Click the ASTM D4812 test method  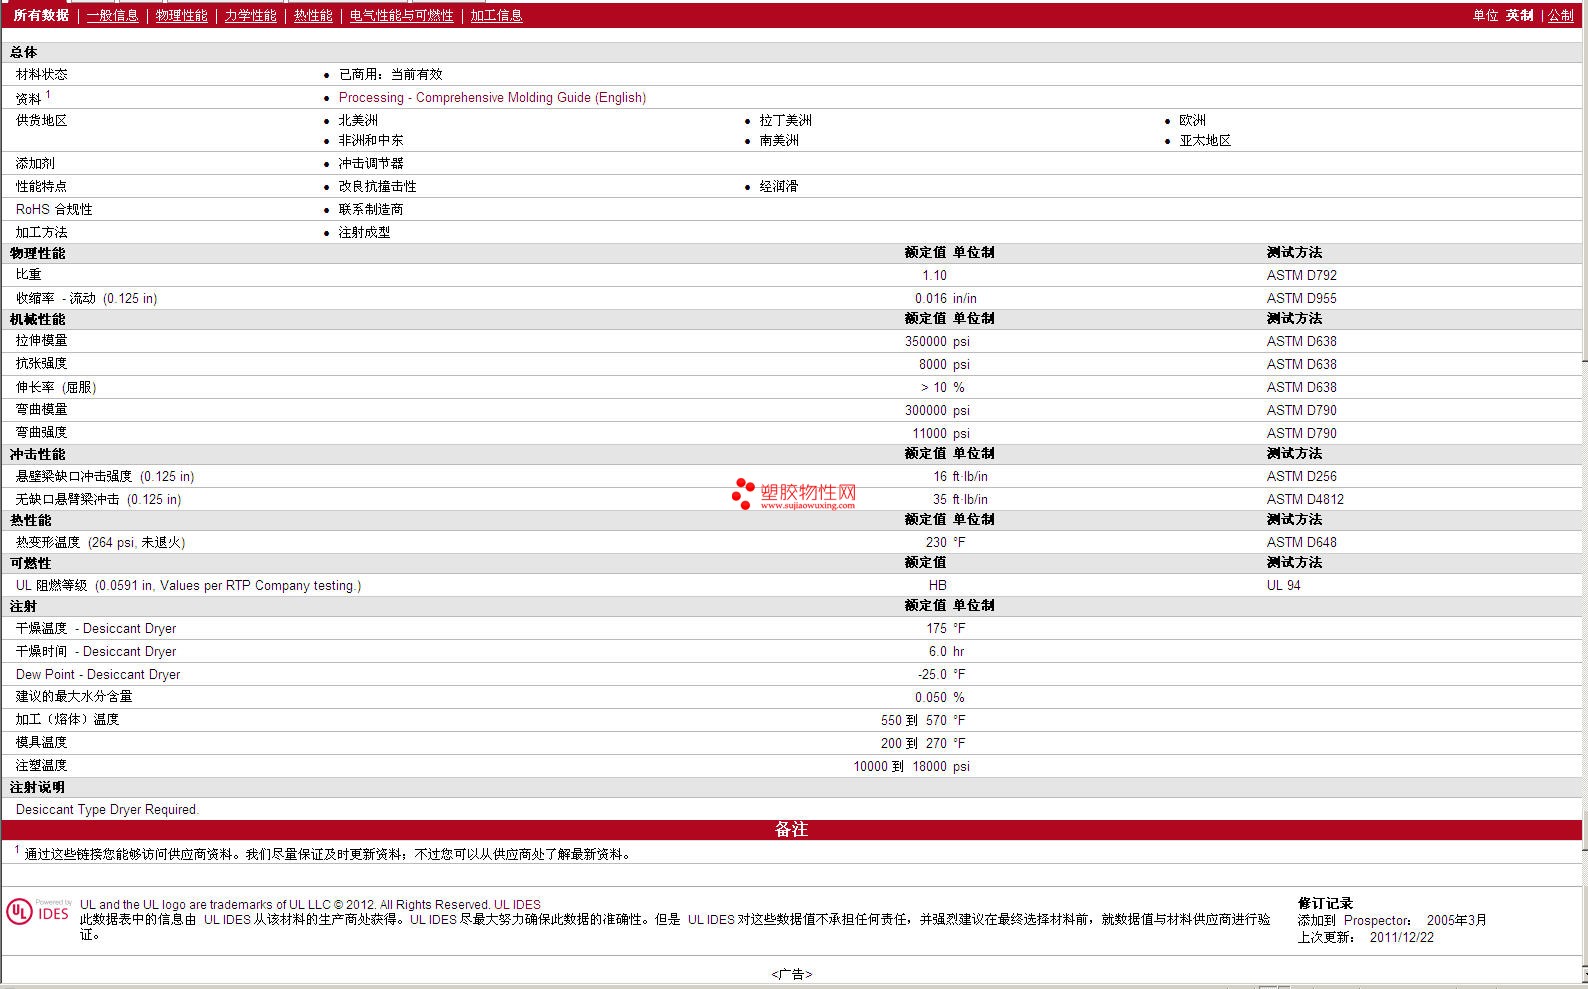tap(1305, 499)
